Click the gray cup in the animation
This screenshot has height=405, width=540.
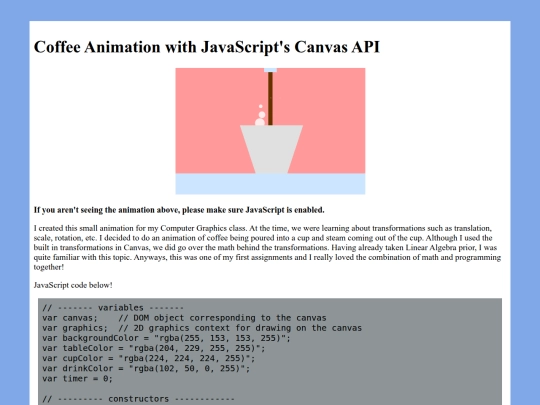(271, 149)
